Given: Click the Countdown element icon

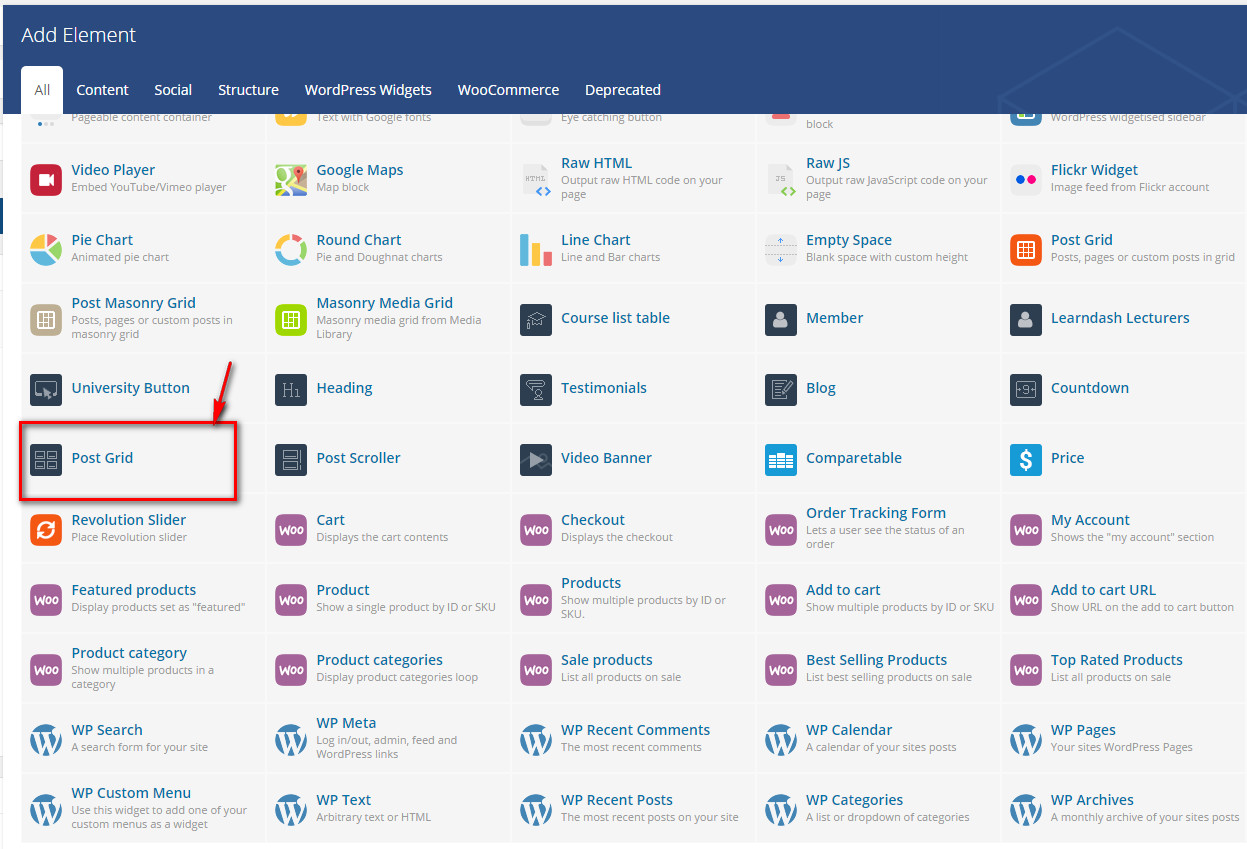Looking at the screenshot, I should (x=1026, y=390).
